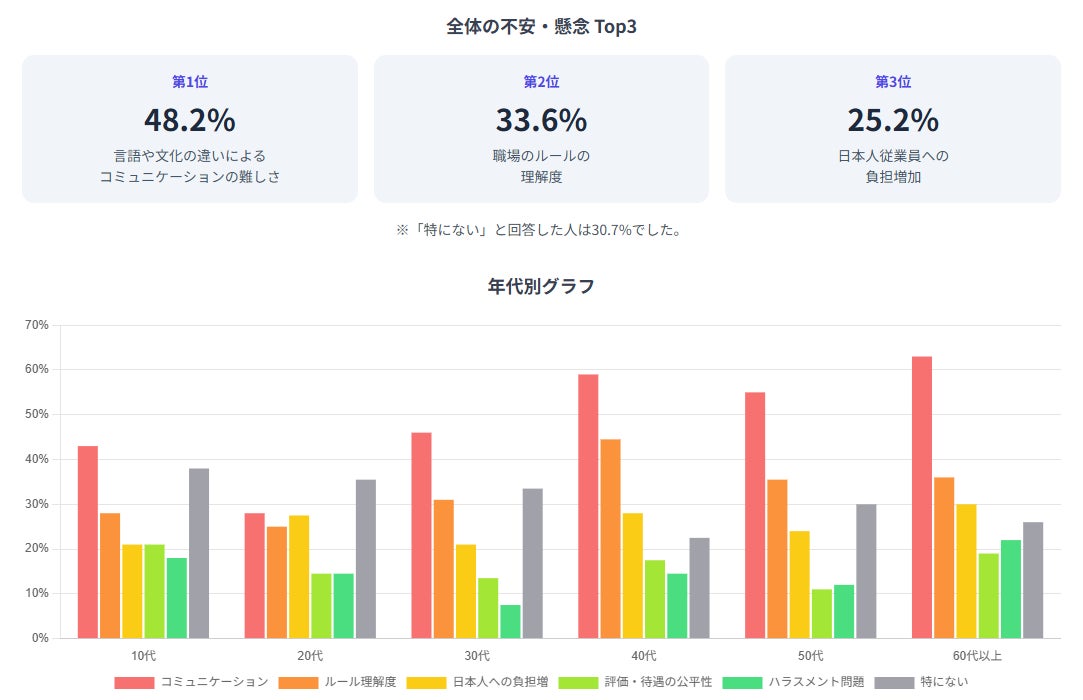Toggle the コミュニケーション legend label

pos(214,682)
